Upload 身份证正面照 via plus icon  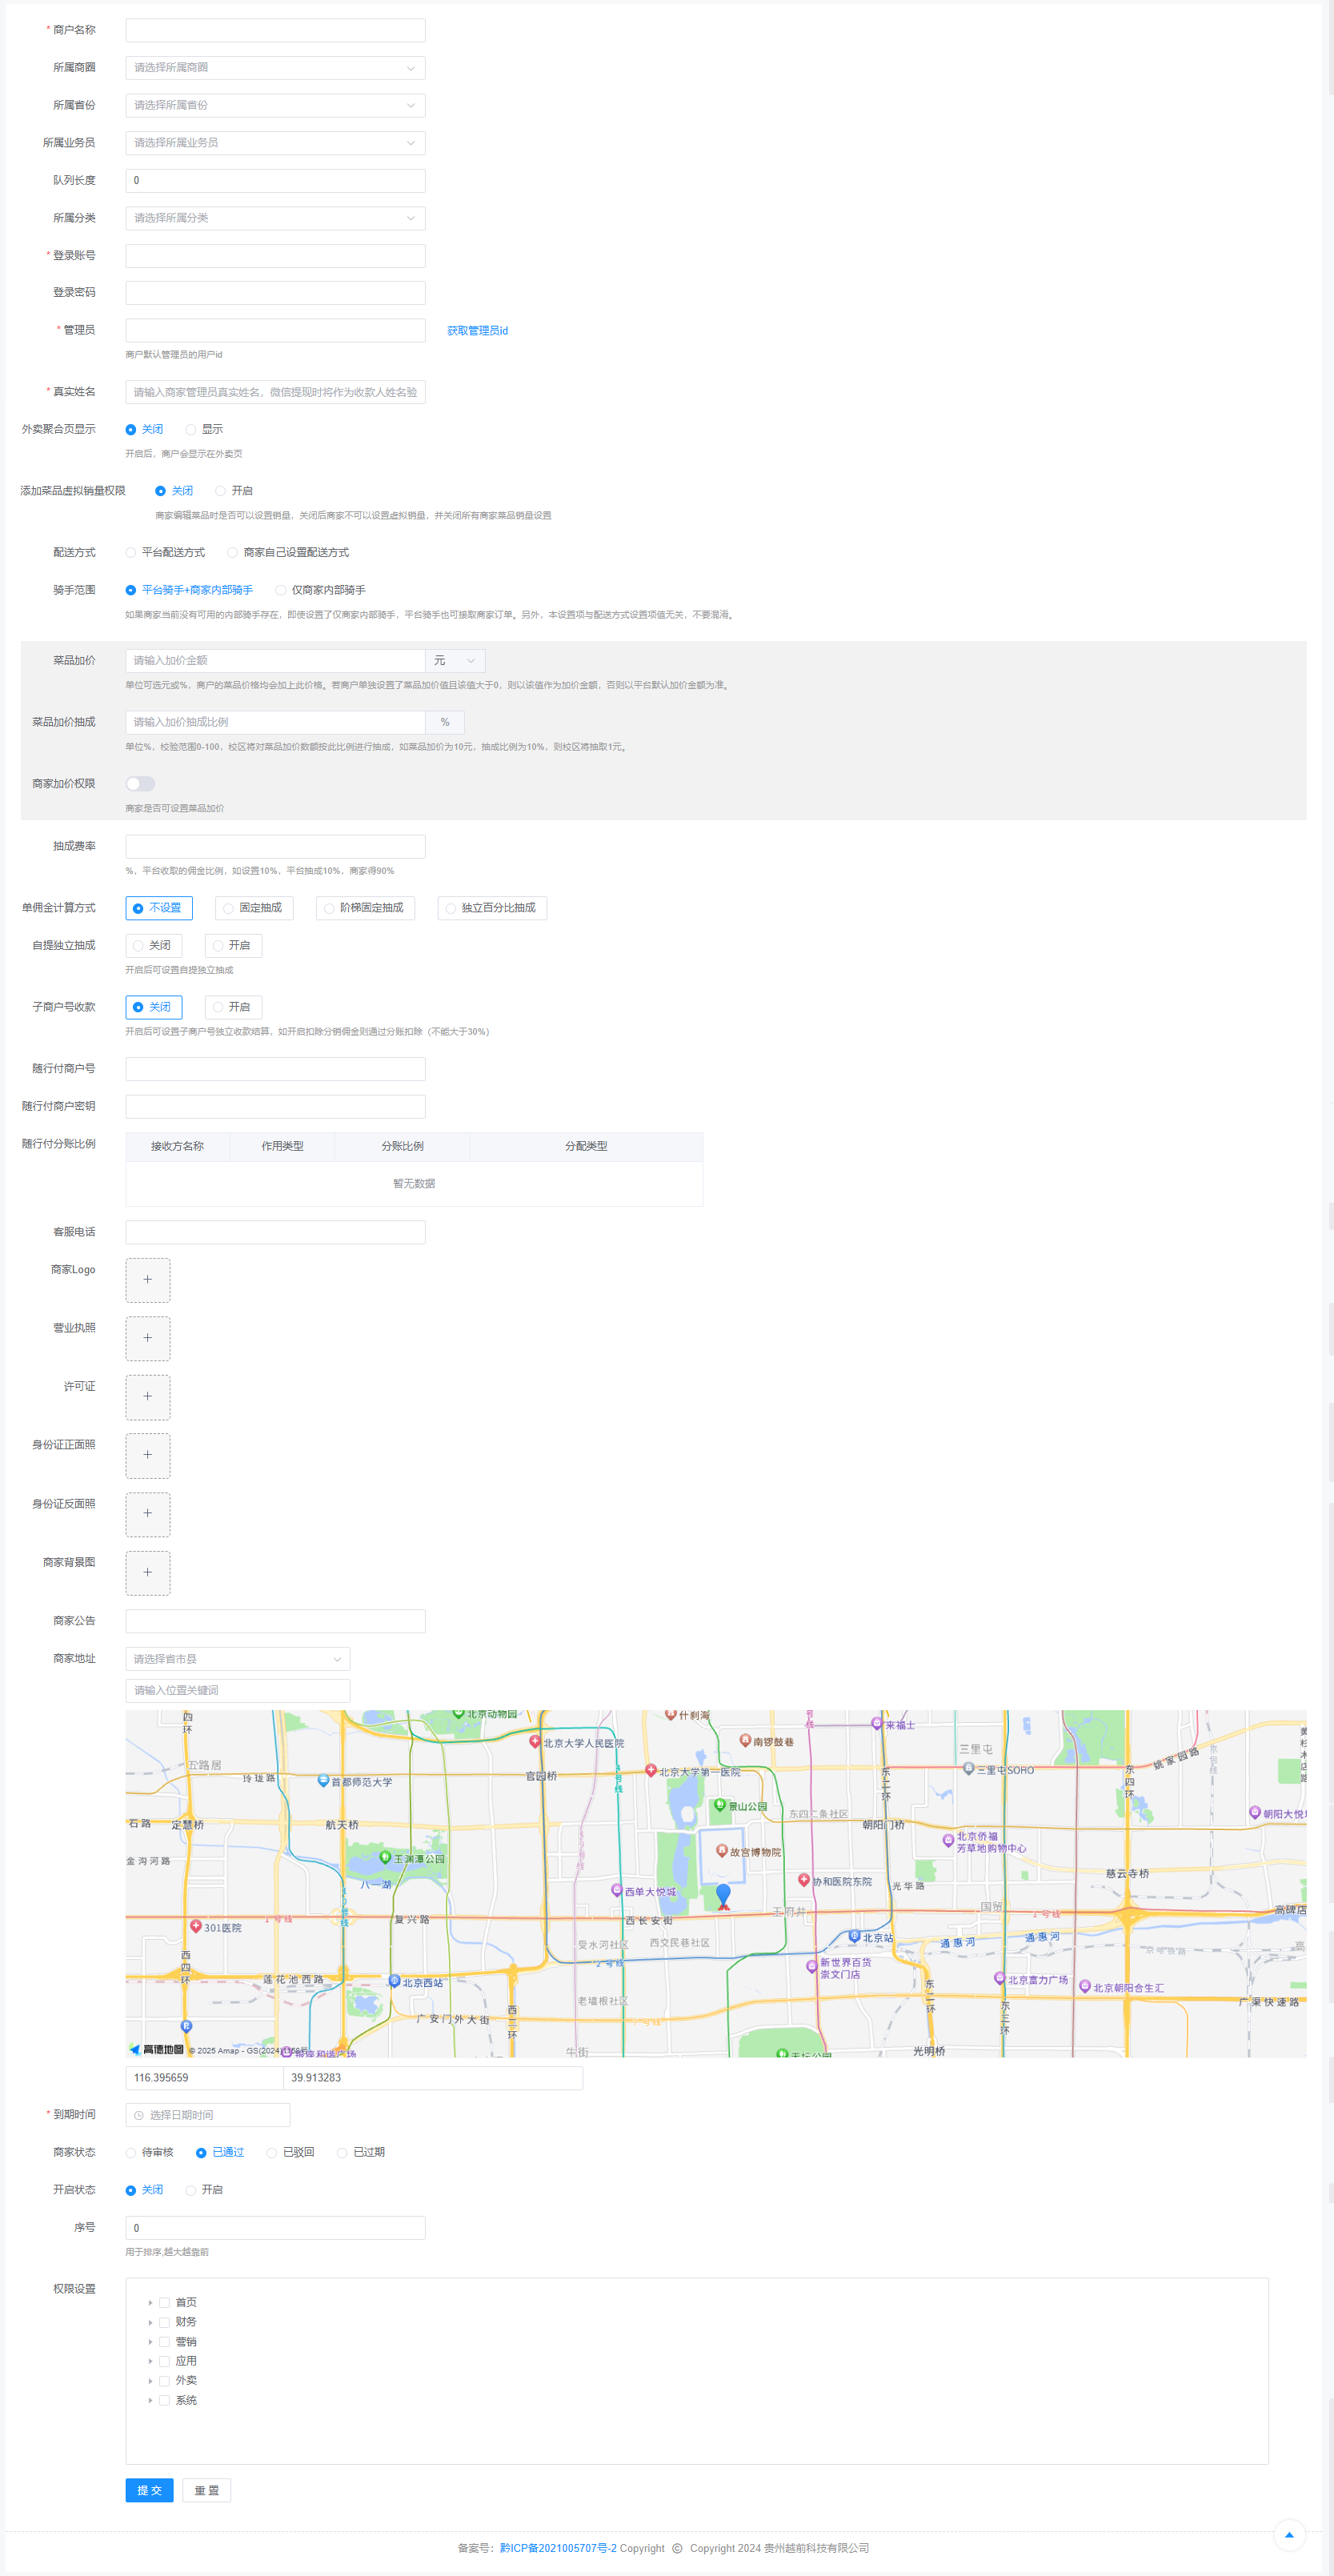147,1455
